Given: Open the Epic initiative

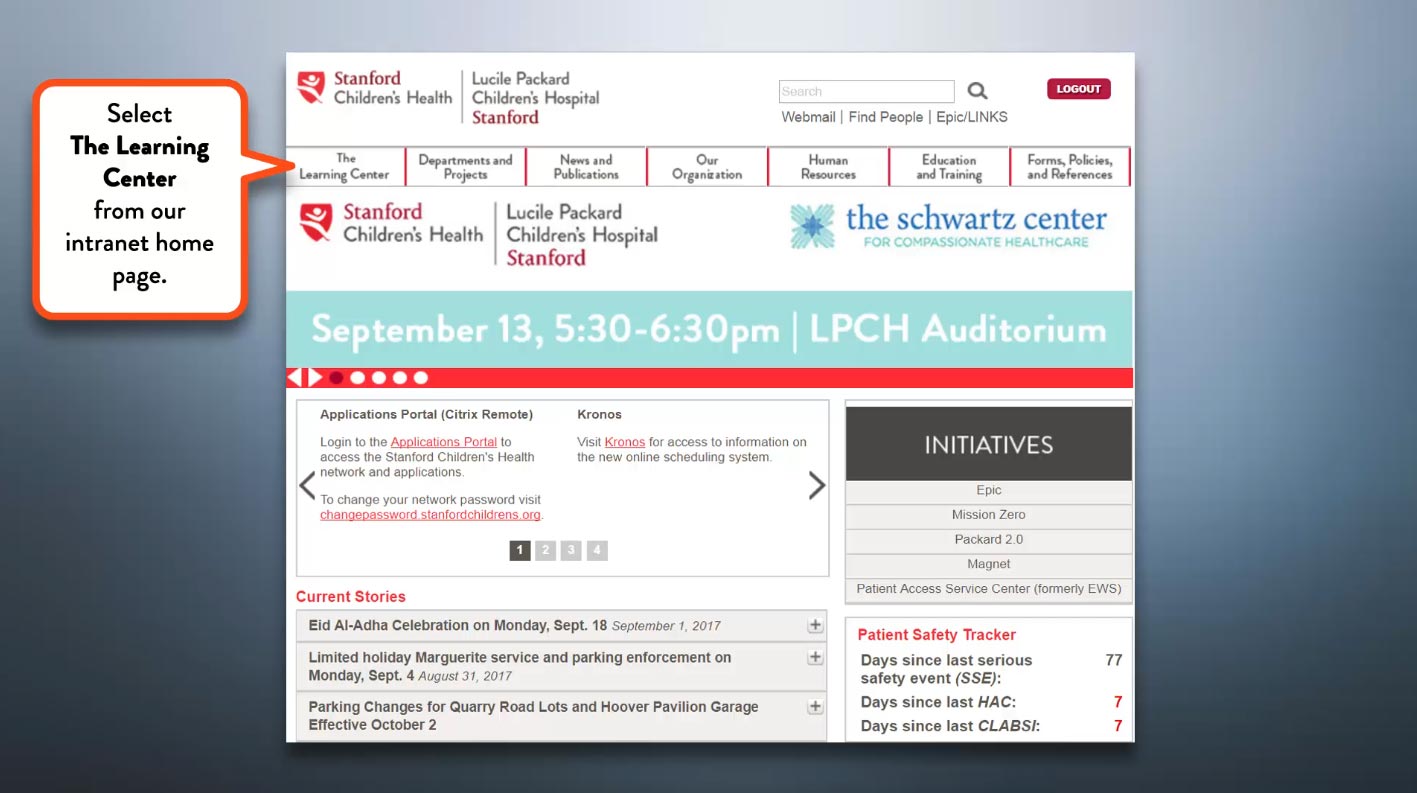Looking at the screenshot, I should tap(989, 490).
